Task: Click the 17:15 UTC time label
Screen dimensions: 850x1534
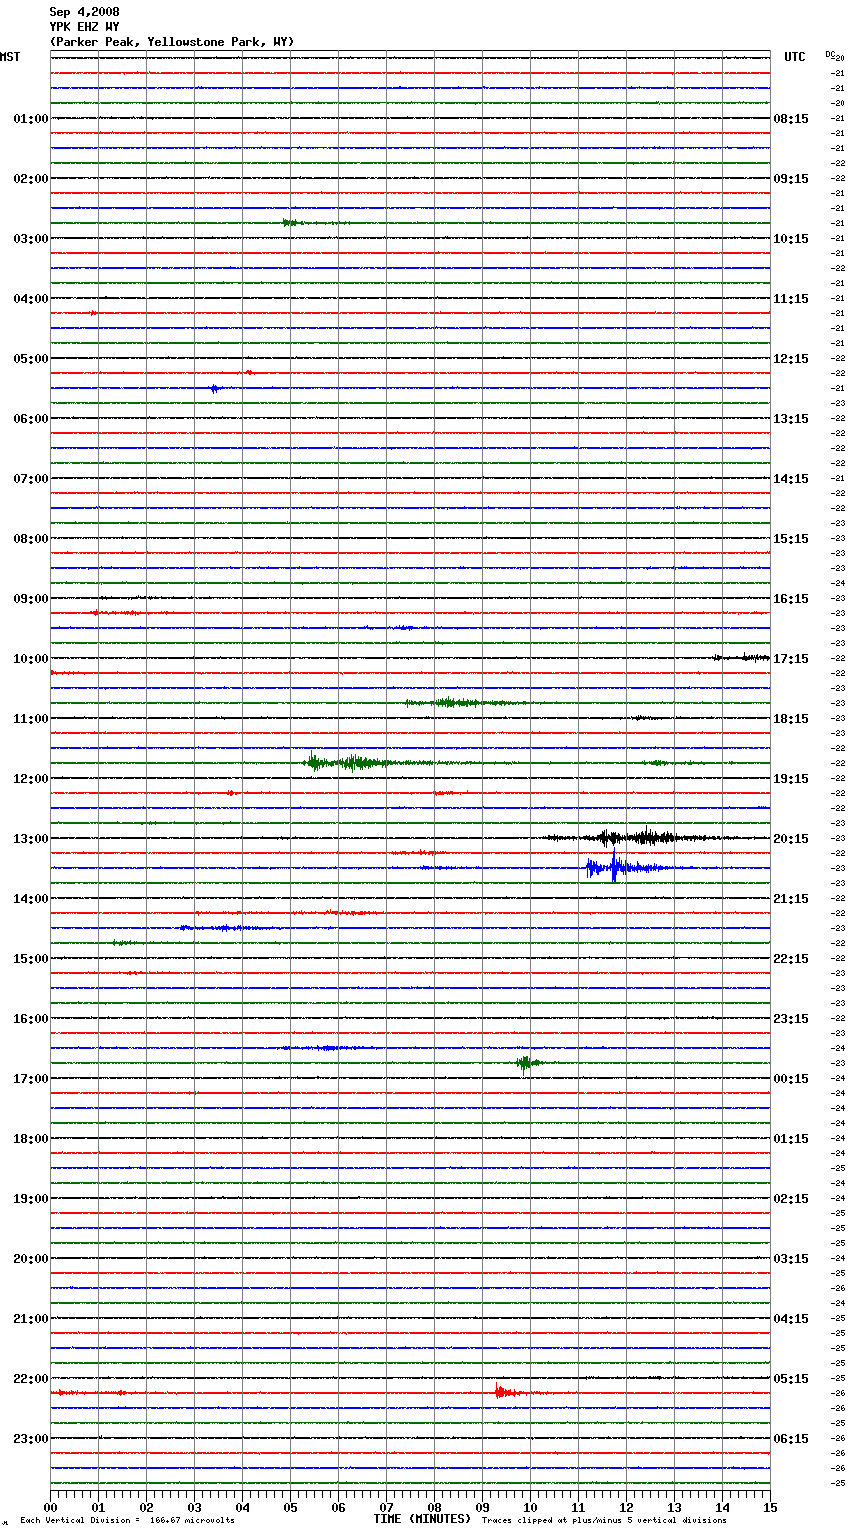Action: (x=791, y=659)
